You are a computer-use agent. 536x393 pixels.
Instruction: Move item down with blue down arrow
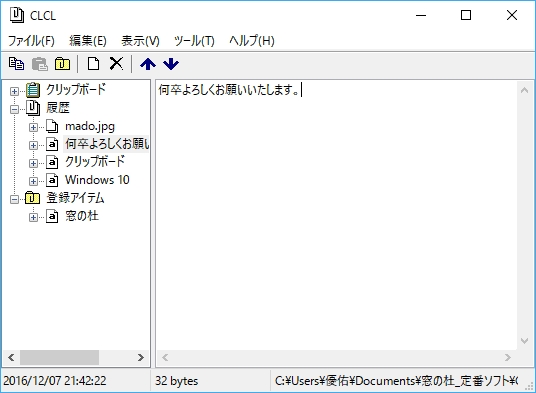[x=171, y=64]
